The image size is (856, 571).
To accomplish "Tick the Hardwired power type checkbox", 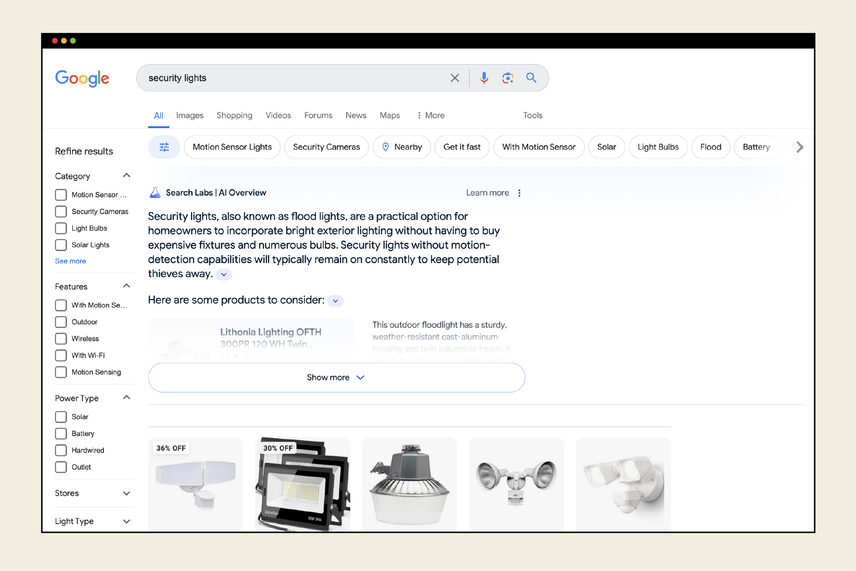I will click(x=61, y=450).
